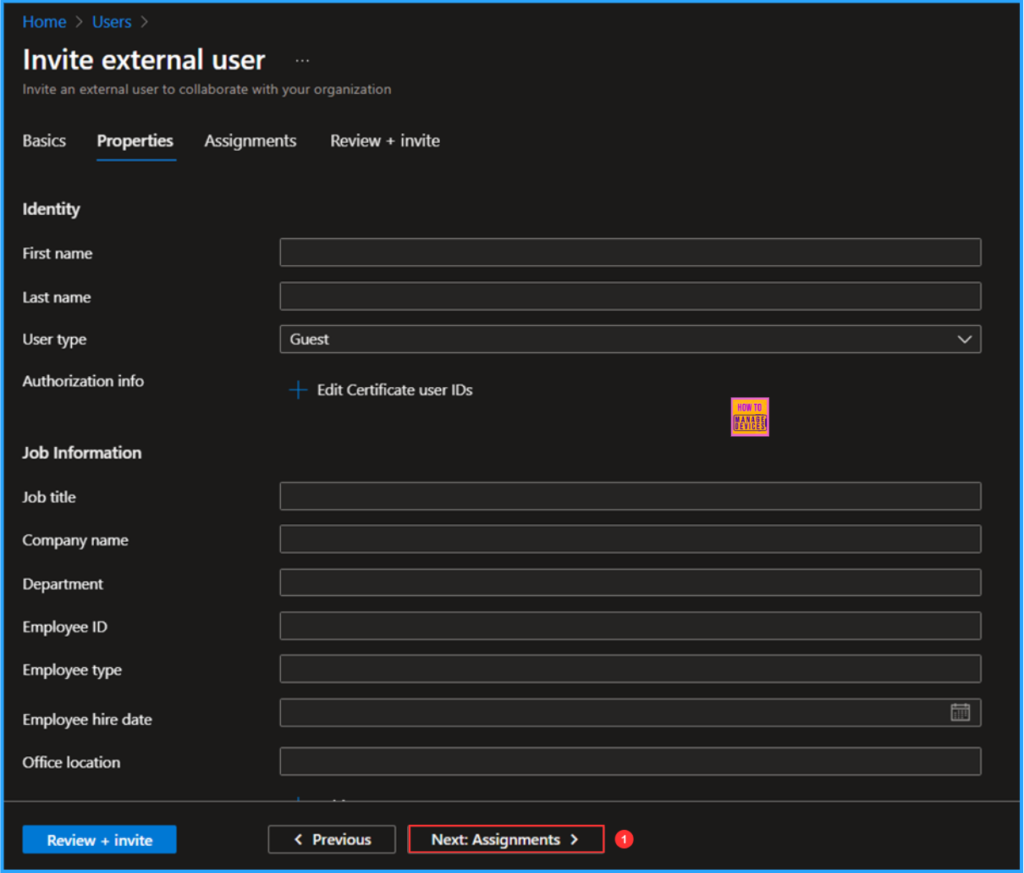Click the Job title input box
1024x873 pixels.
coord(630,496)
